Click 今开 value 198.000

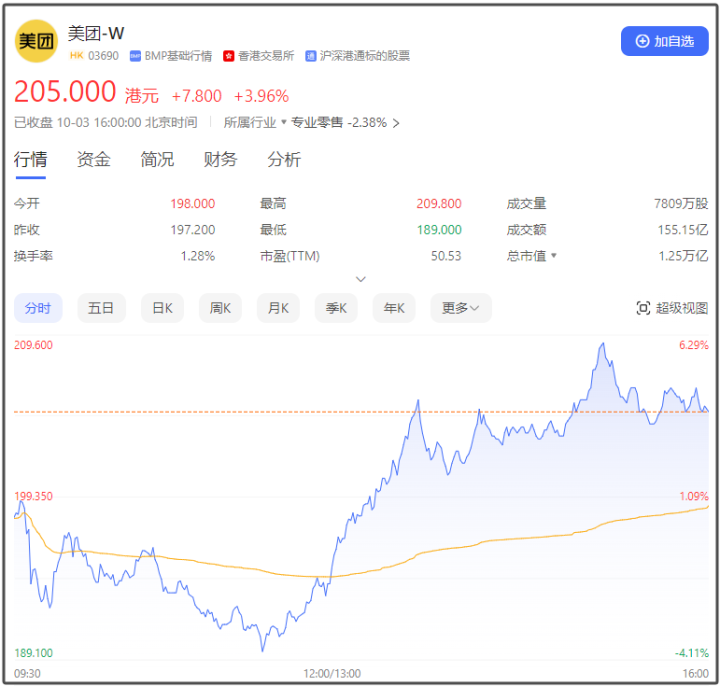[193, 203]
